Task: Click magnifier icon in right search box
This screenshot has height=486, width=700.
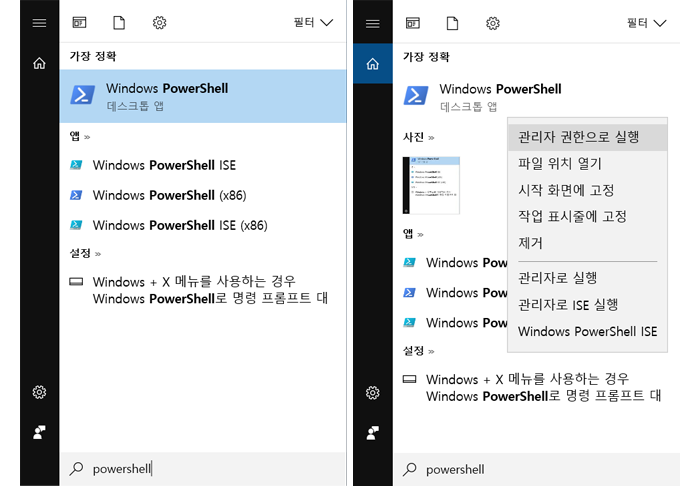Action: coord(410,469)
